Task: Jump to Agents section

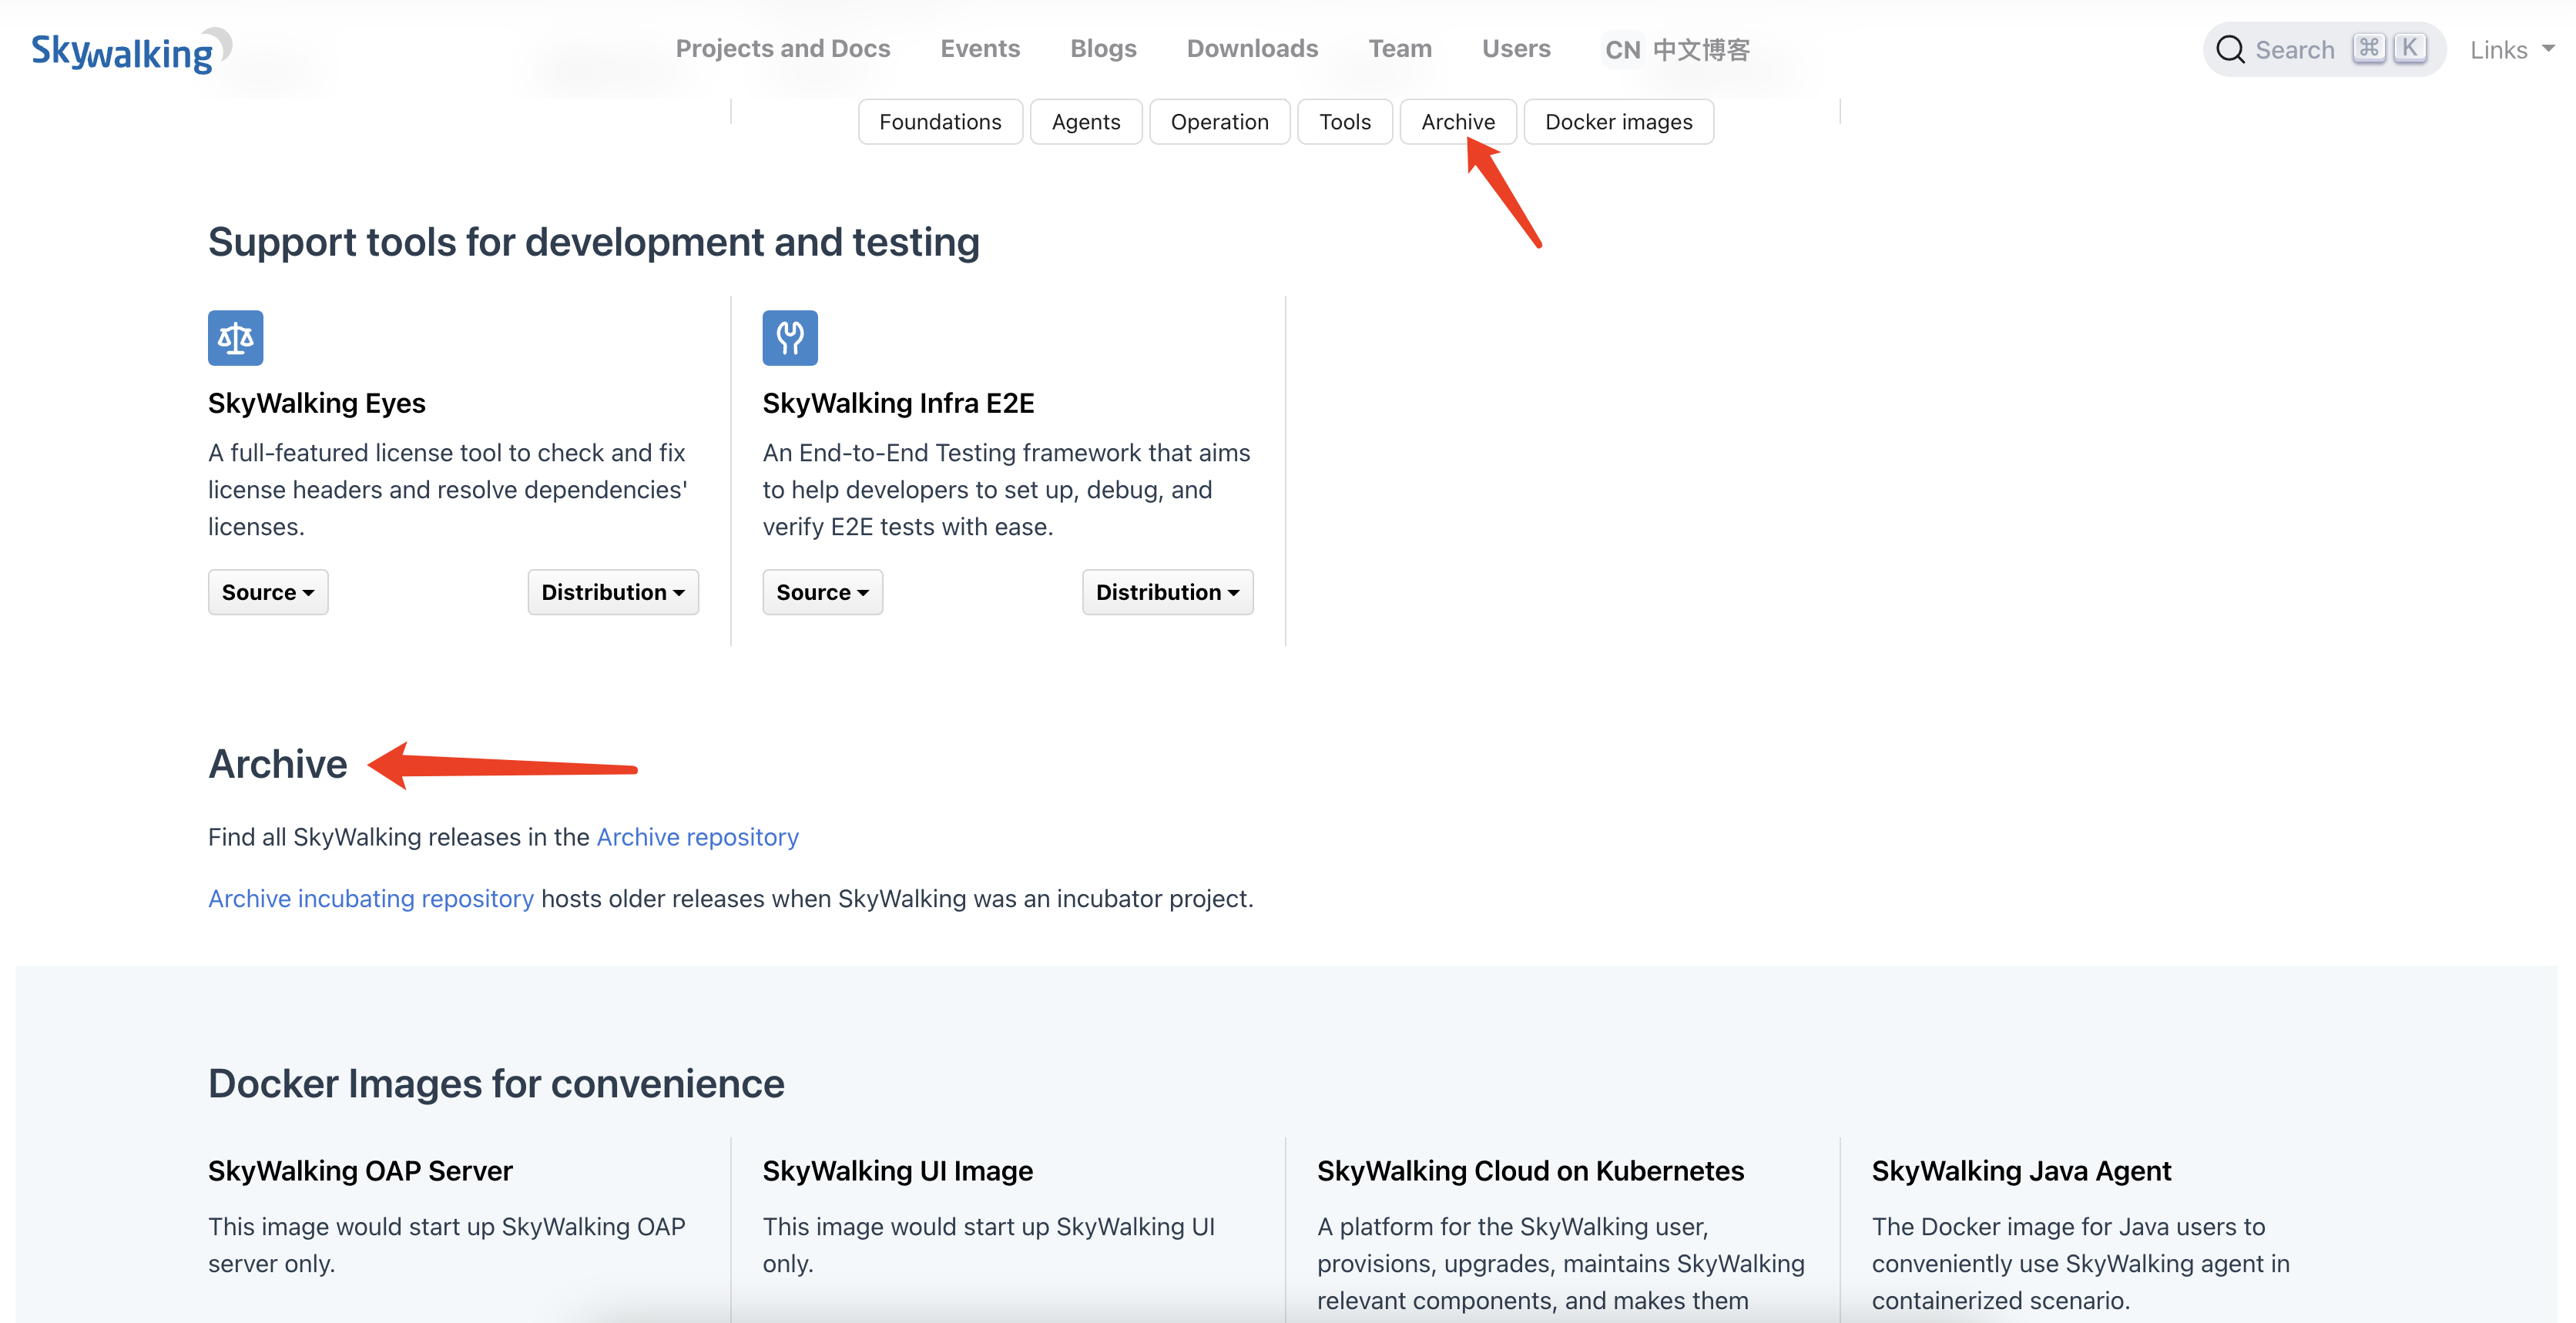Action: coord(1086,122)
